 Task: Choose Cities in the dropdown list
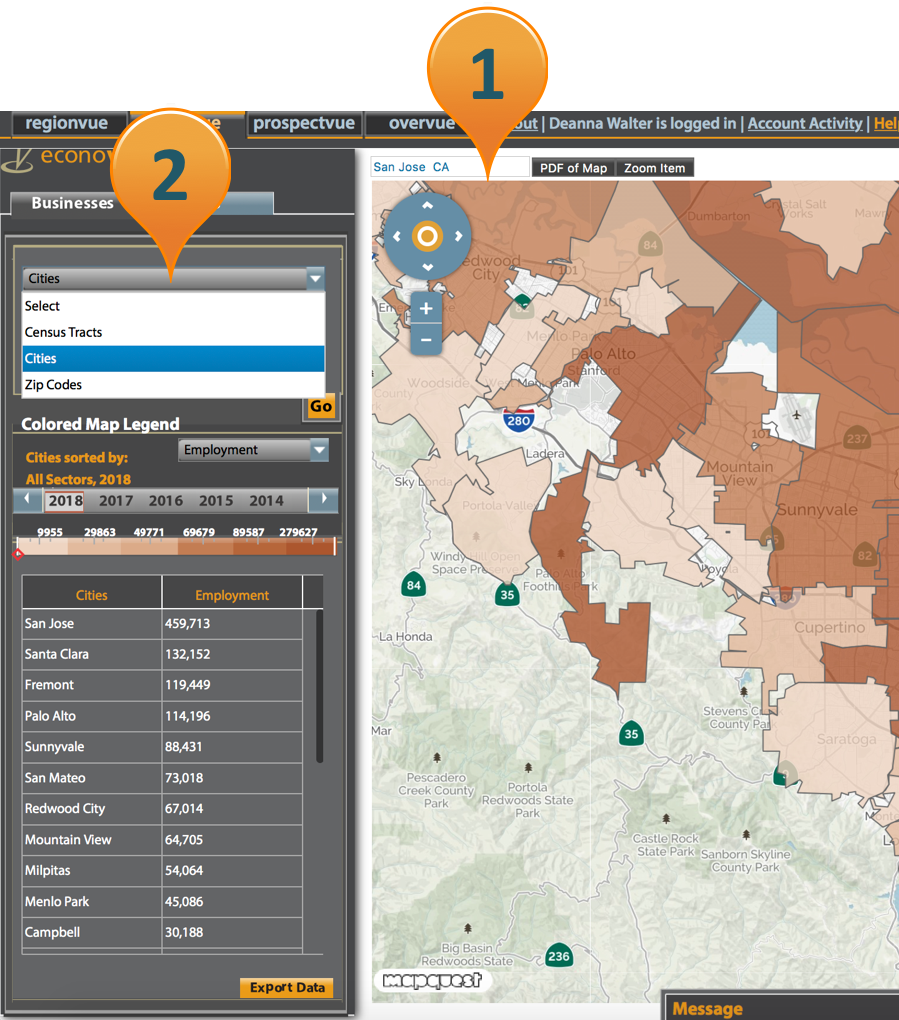(x=173, y=358)
